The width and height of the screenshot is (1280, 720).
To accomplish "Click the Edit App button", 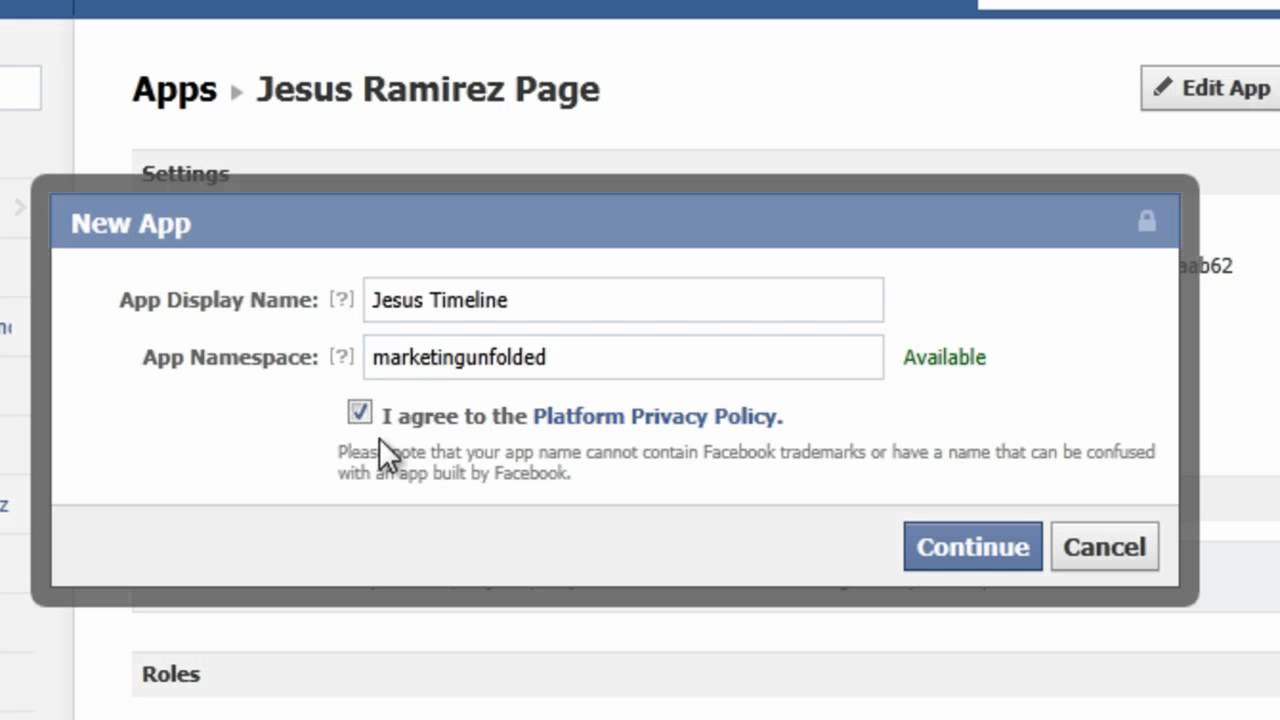I will click(x=1212, y=88).
